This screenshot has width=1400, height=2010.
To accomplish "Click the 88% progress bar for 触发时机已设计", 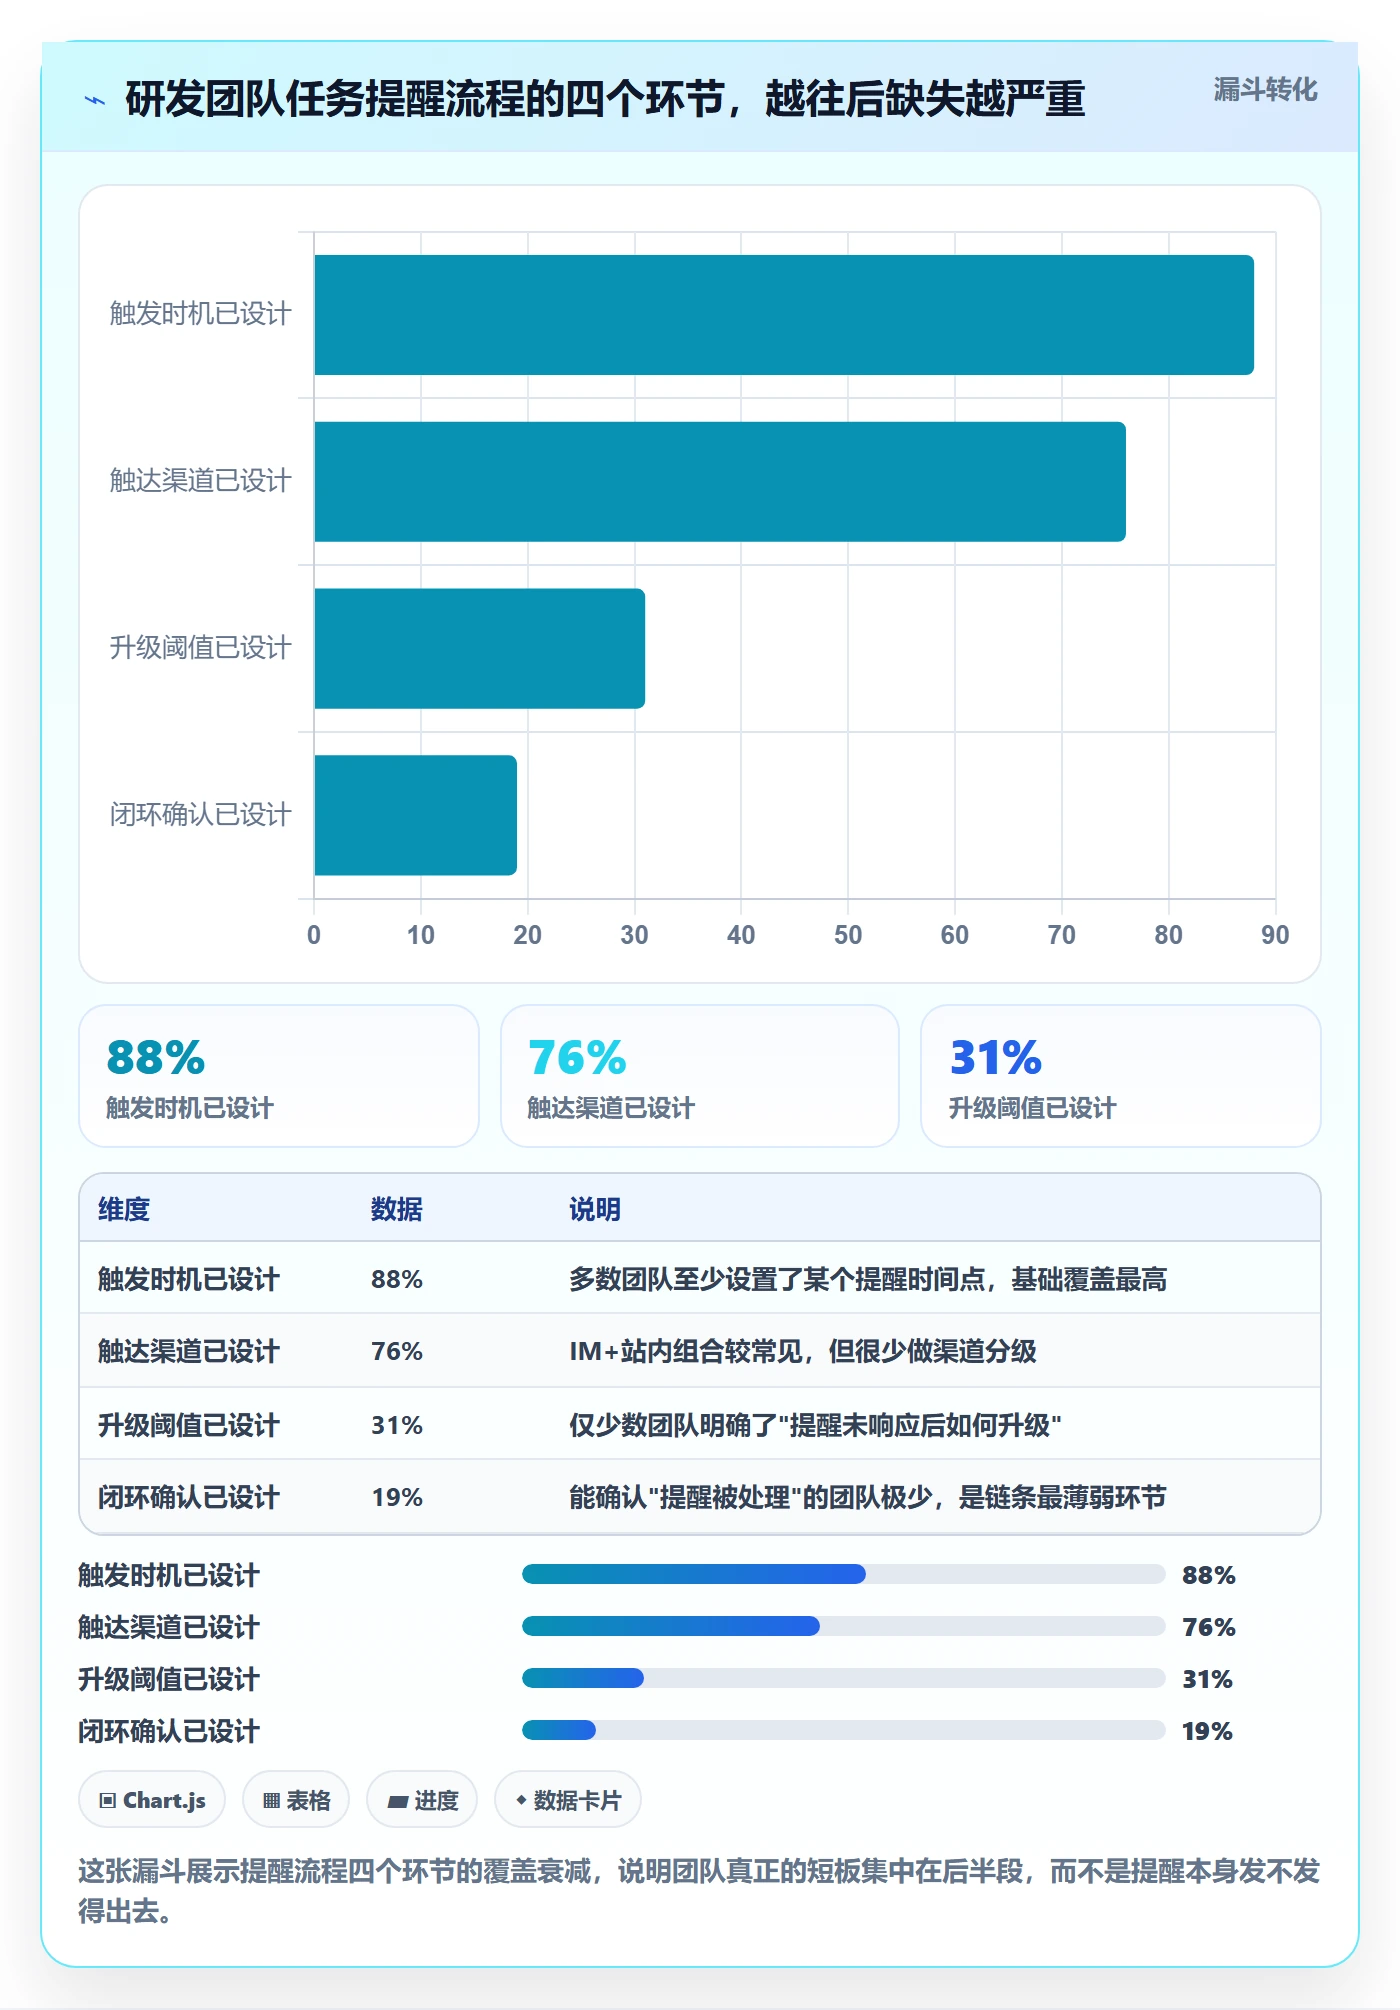I will tap(844, 1575).
